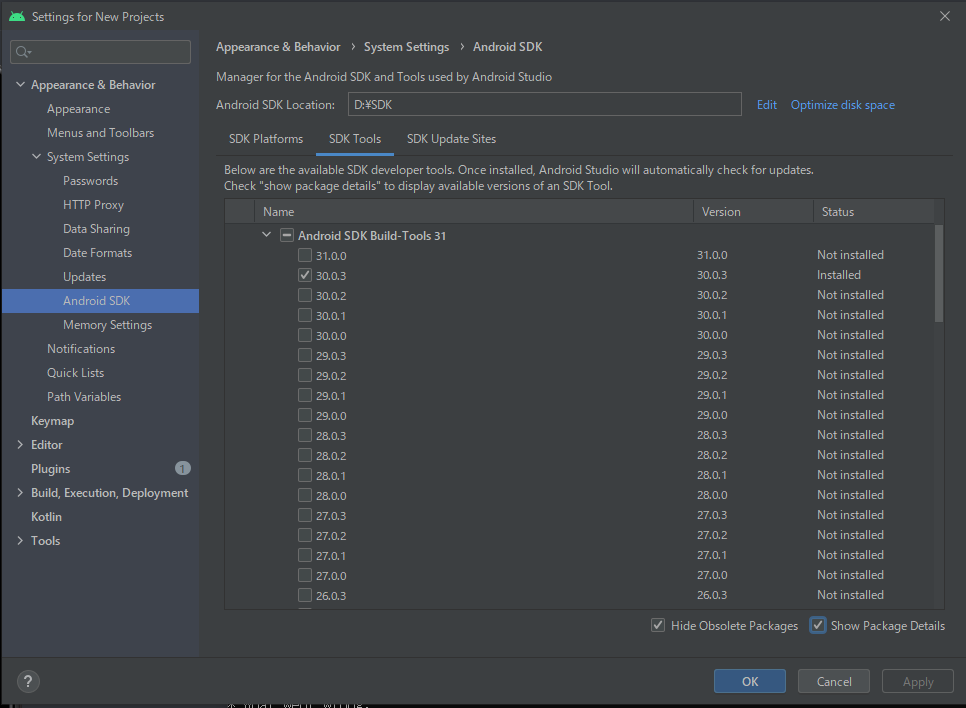Image resolution: width=966 pixels, height=708 pixels.
Task: Open the SDK Update Sites tab
Action: [452, 139]
